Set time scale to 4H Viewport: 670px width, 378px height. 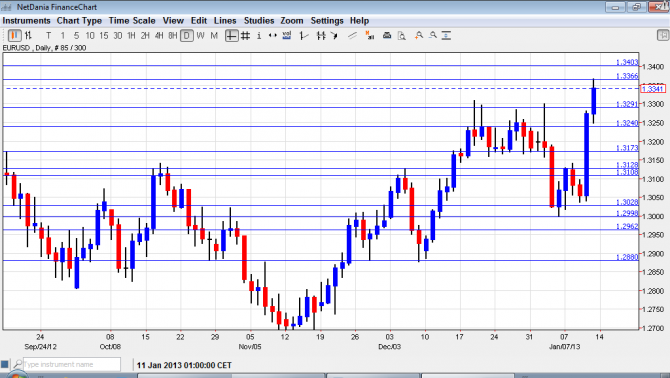click(159, 36)
